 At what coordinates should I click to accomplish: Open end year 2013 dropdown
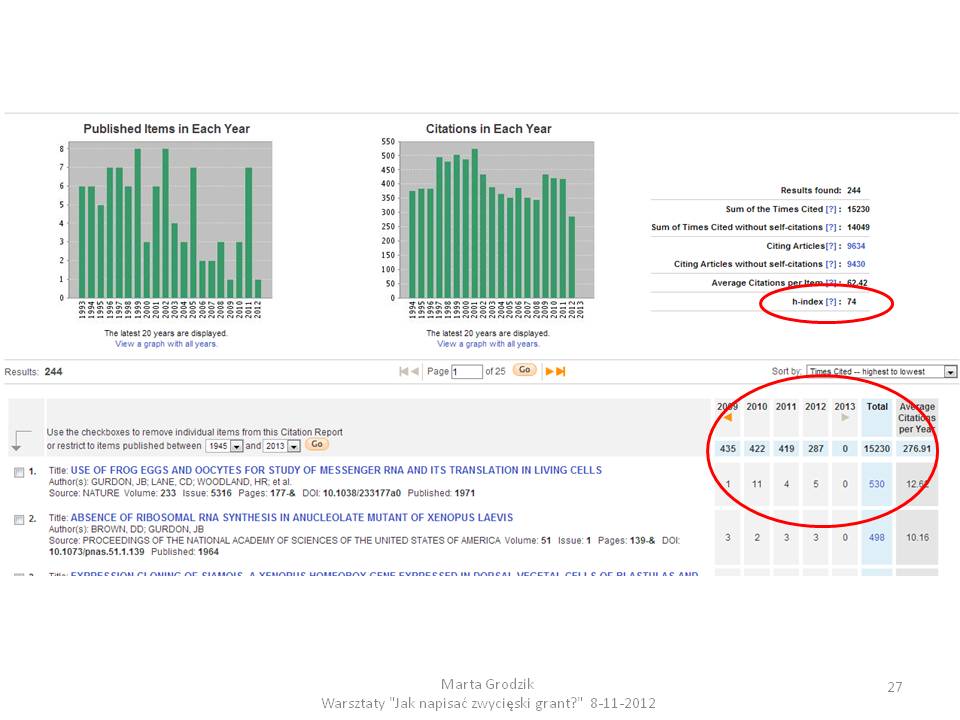pos(294,446)
